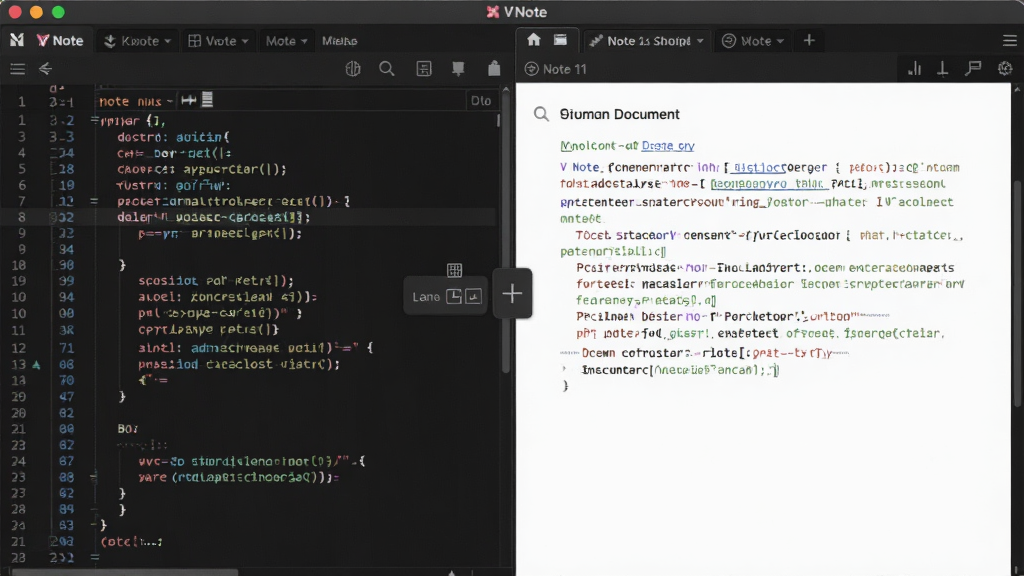This screenshot has height=576, width=1024.
Task: Click the editor horizontal scrollbar
Action: tap(124, 572)
